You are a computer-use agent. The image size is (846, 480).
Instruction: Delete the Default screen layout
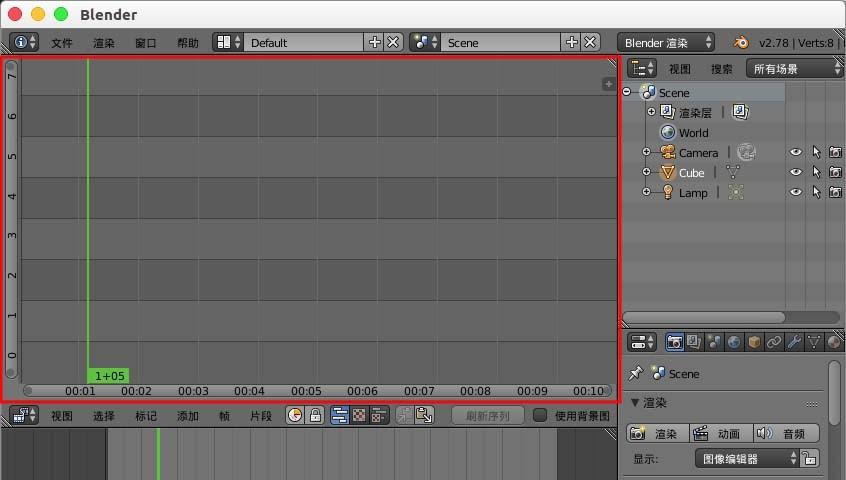393,42
